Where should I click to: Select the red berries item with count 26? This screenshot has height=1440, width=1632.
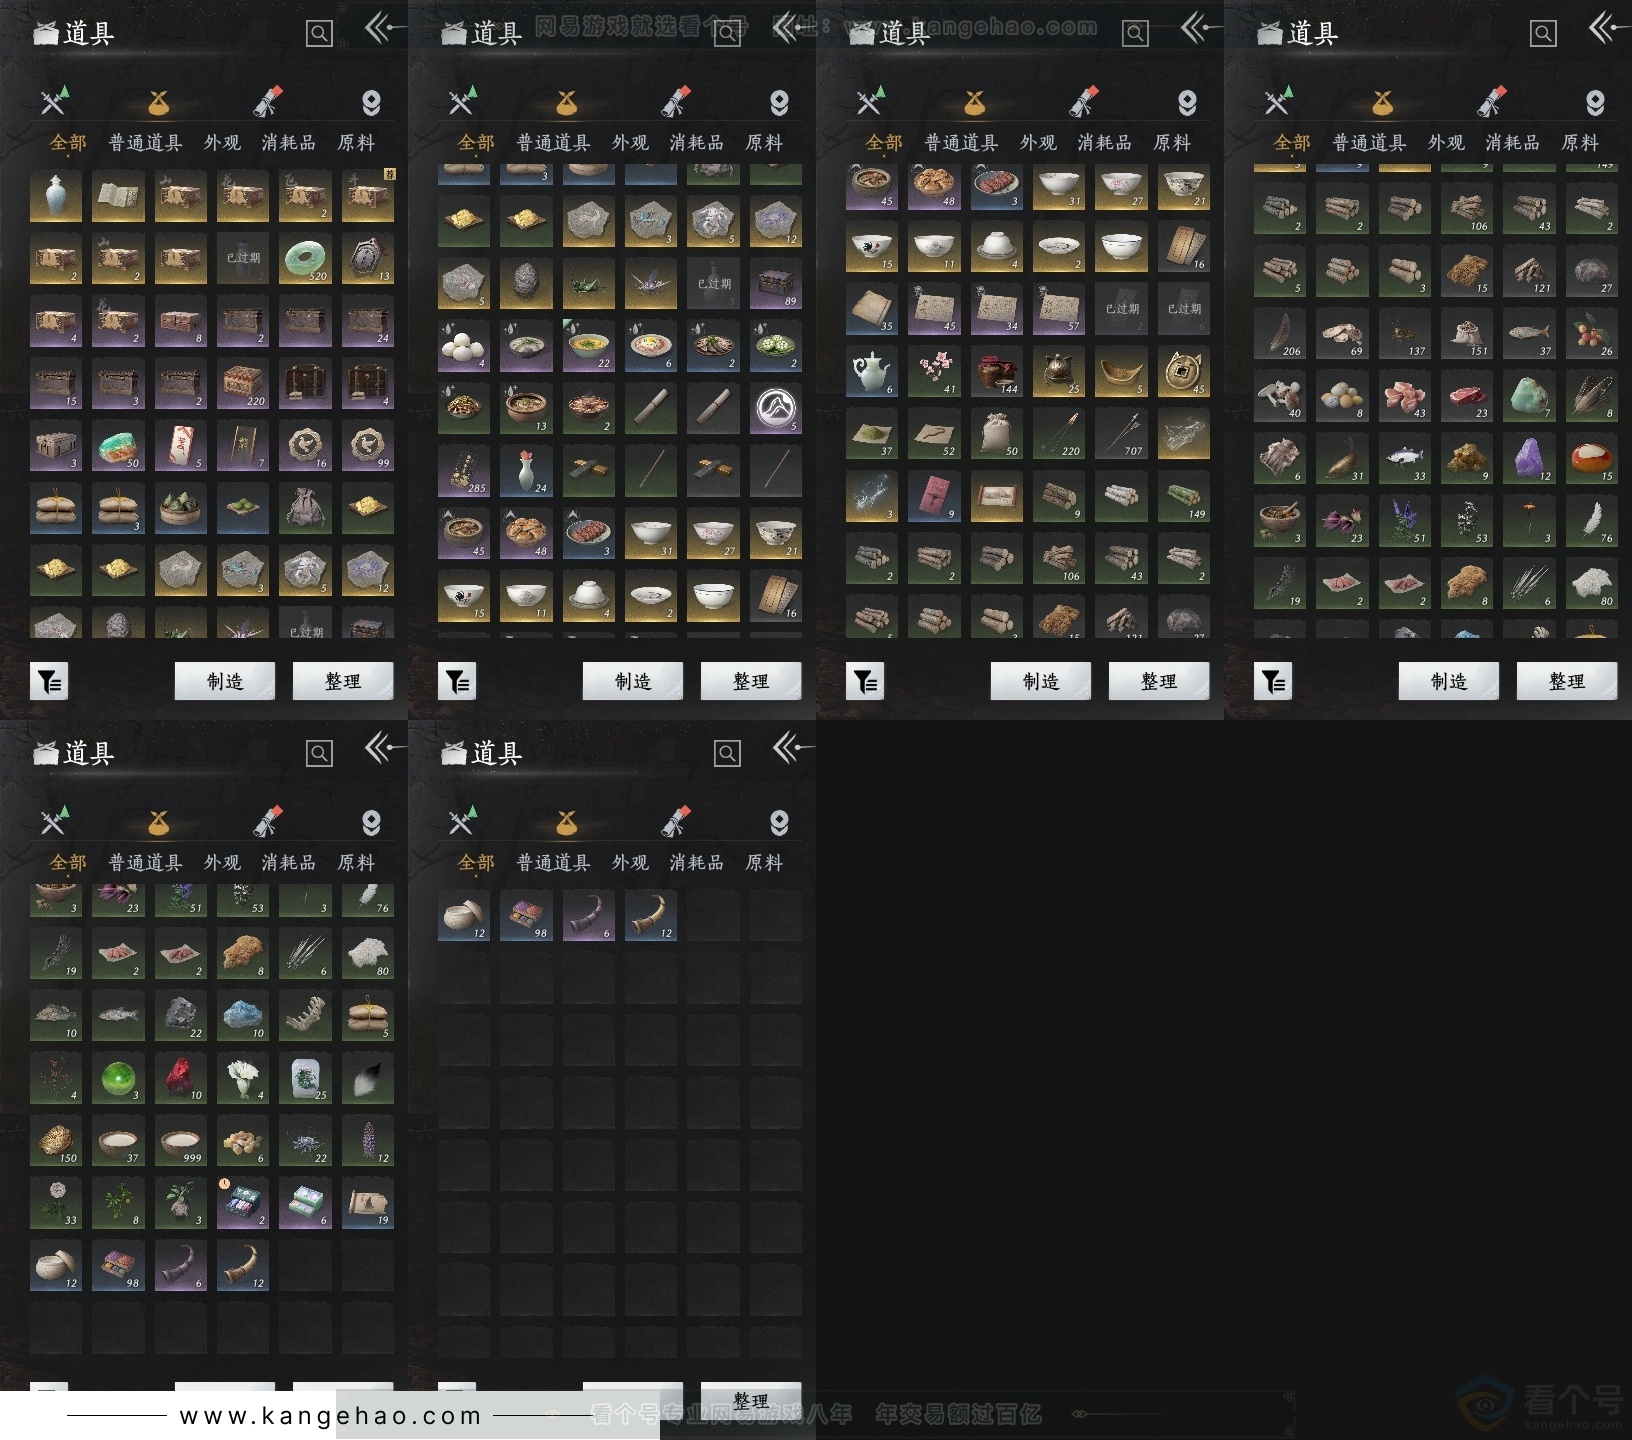click(1591, 333)
